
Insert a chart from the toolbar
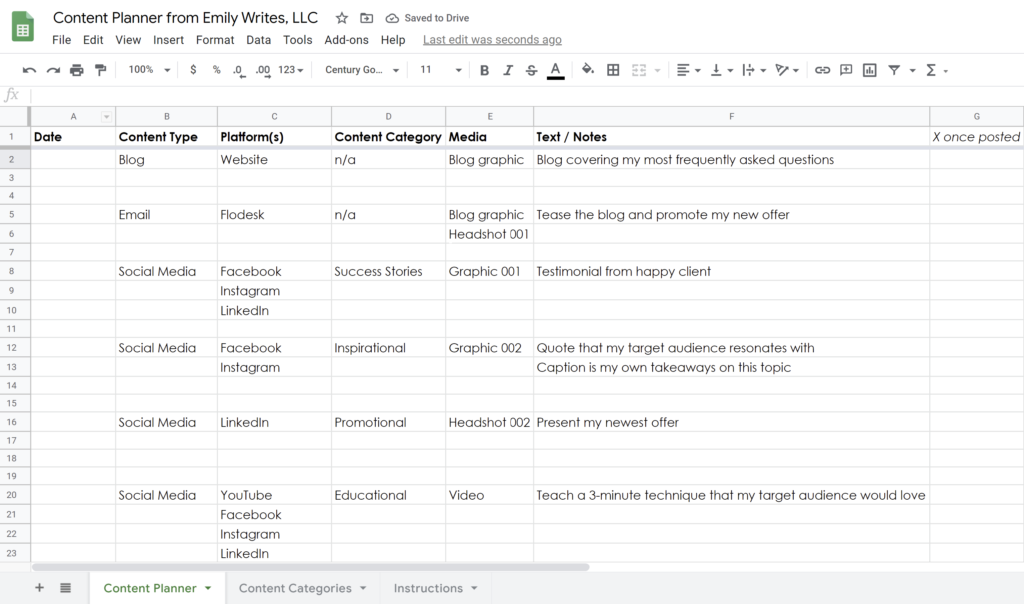pos(869,70)
